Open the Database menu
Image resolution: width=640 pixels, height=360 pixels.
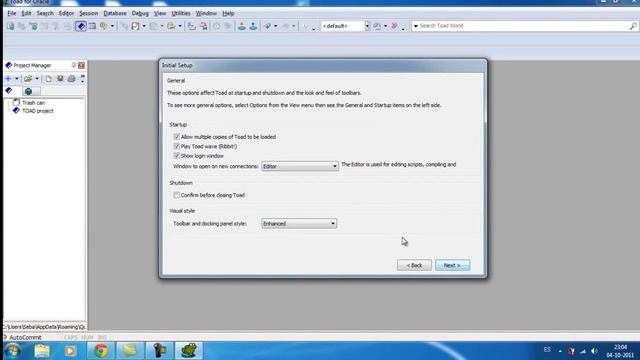(115, 13)
